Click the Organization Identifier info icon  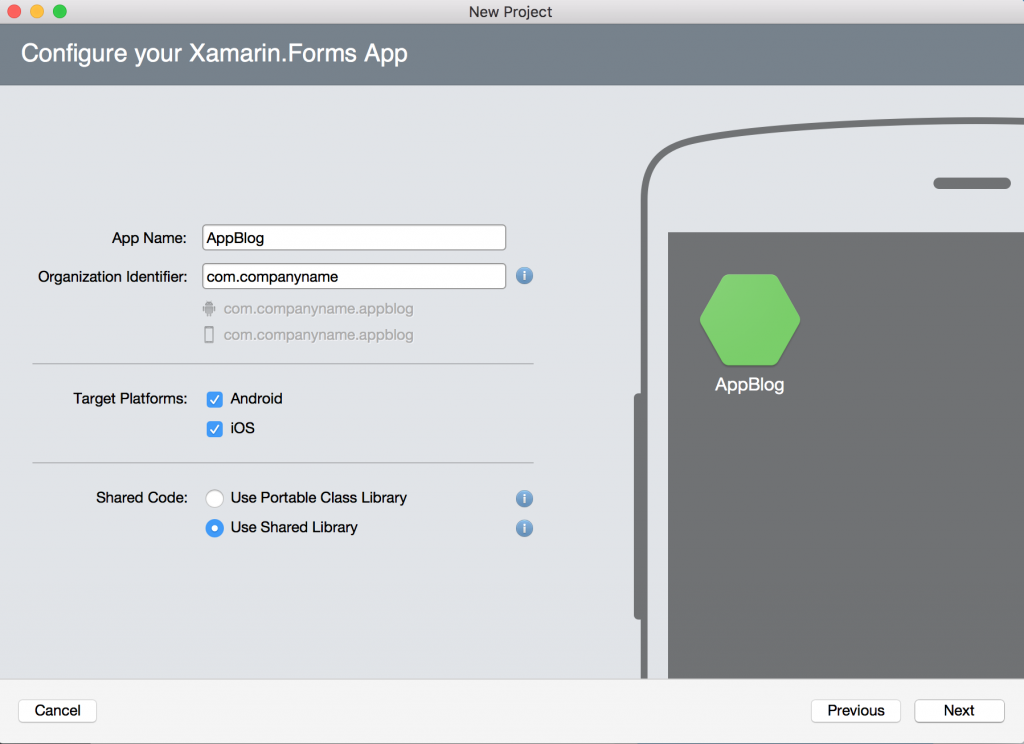[x=524, y=276]
